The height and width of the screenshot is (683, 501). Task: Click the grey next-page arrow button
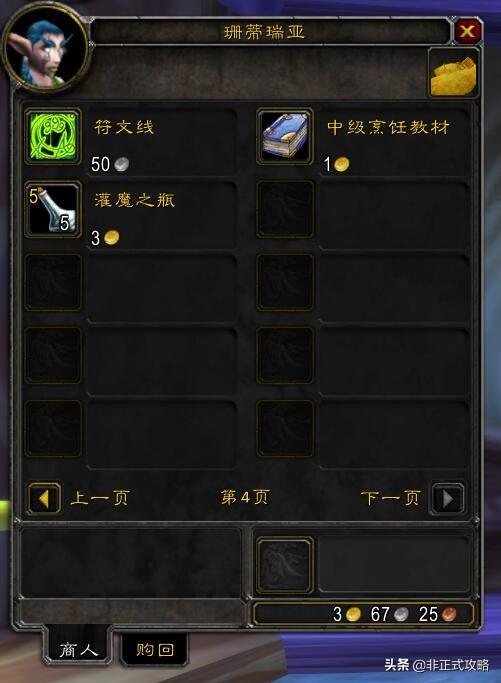point(447,498)
